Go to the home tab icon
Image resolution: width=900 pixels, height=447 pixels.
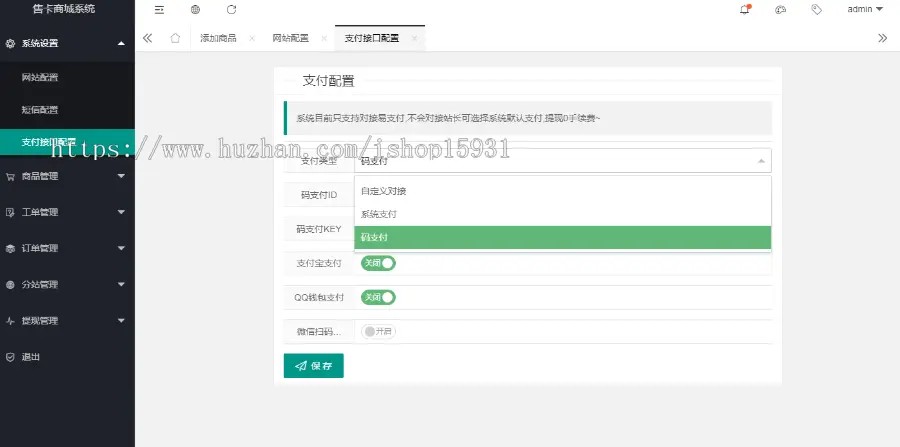tap(175, 38)
